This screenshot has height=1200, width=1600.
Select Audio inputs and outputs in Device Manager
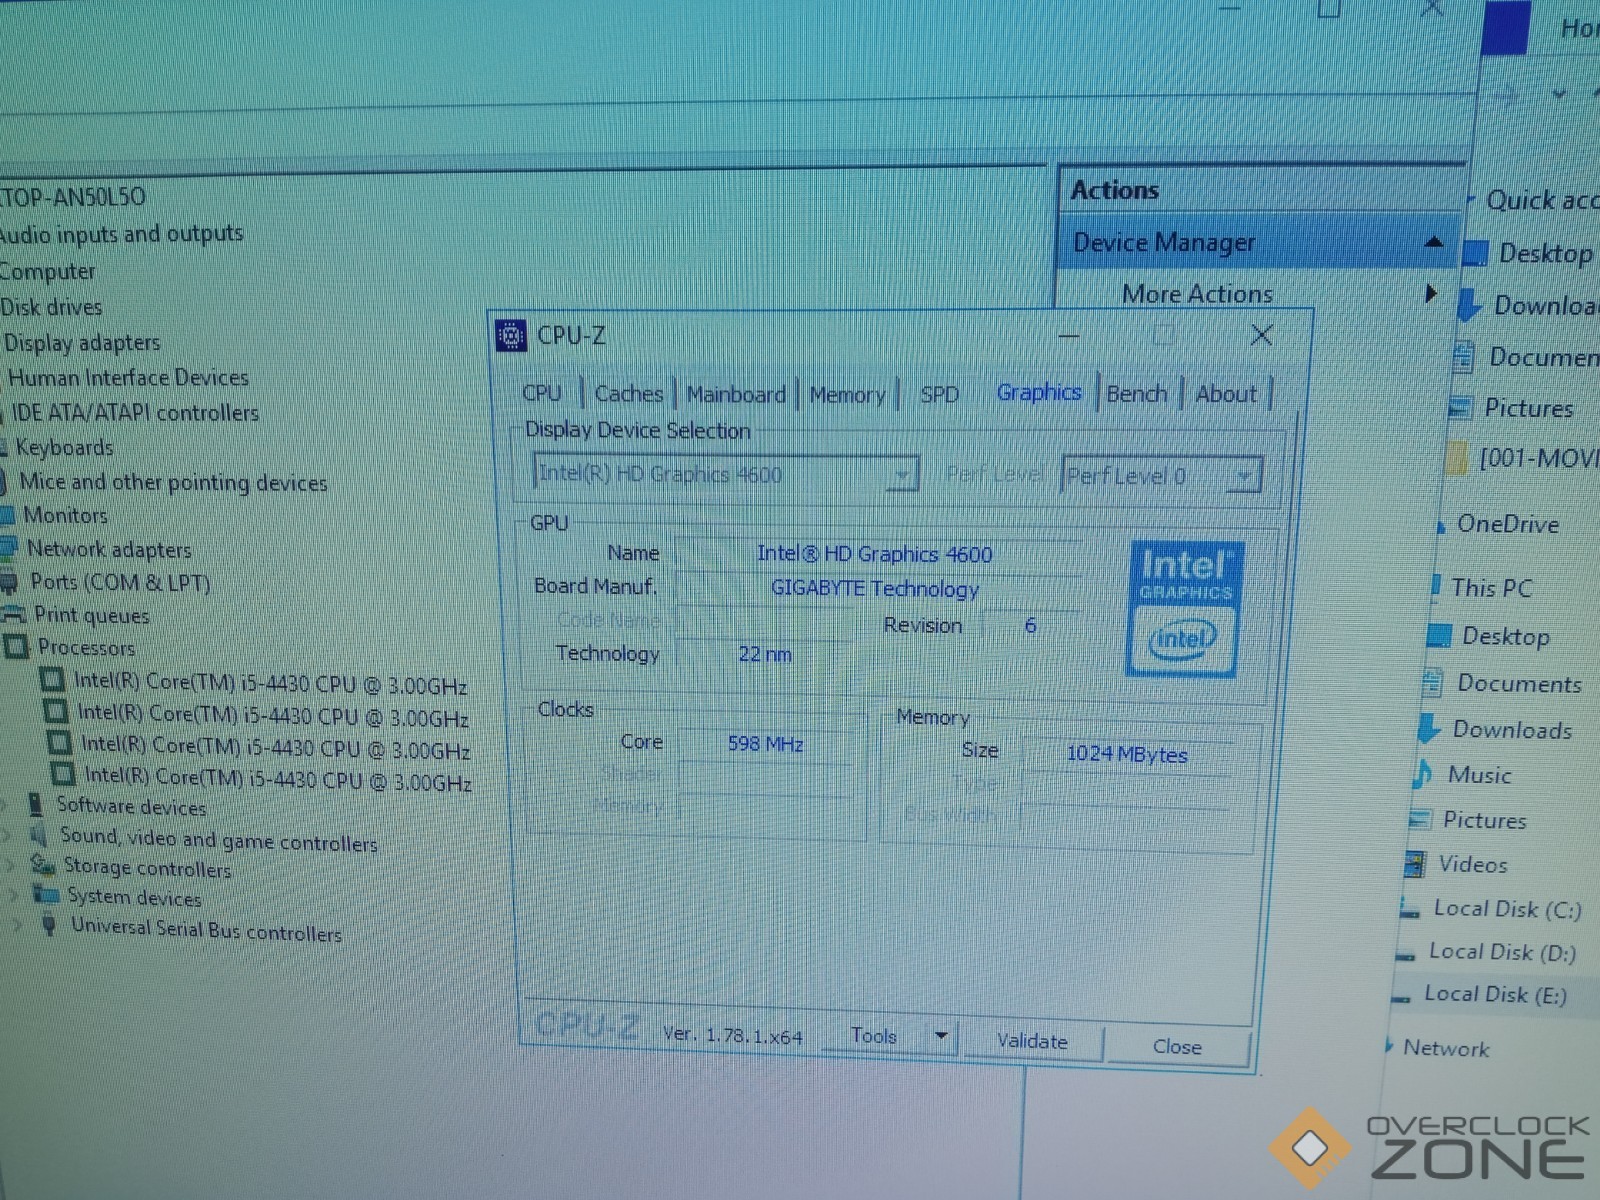[121, 234]
